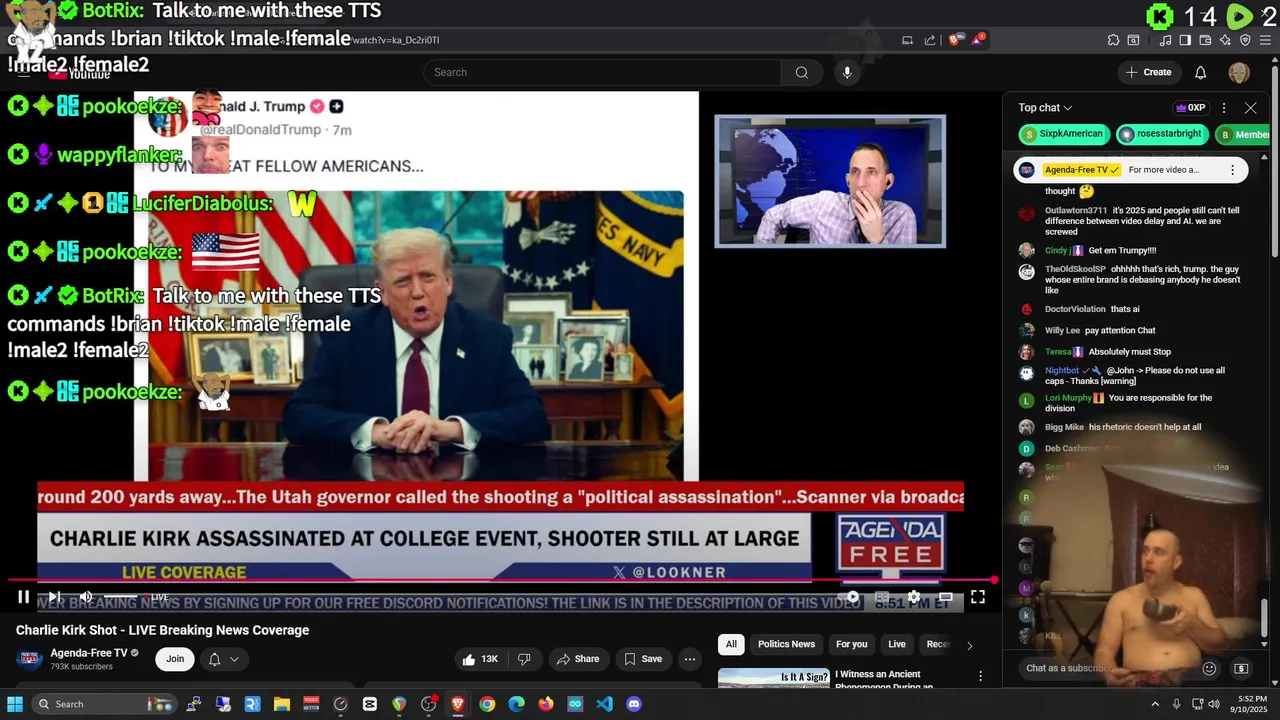Start voice search with microphone
Viewport: 1280px width, 720px height.
coord(847,72)
